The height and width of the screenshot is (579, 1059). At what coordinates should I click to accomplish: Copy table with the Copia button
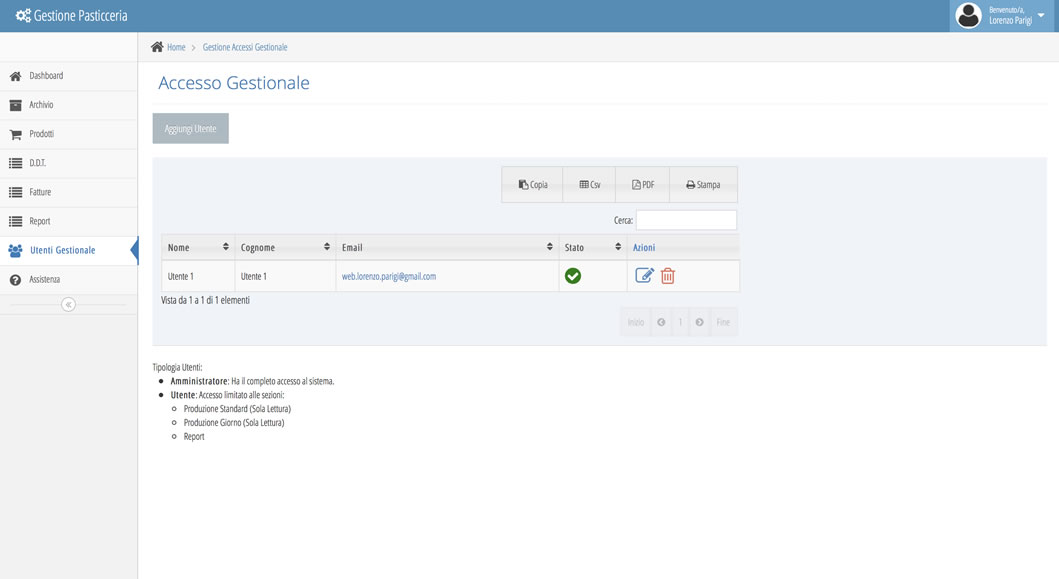click(x=532, y=185)
